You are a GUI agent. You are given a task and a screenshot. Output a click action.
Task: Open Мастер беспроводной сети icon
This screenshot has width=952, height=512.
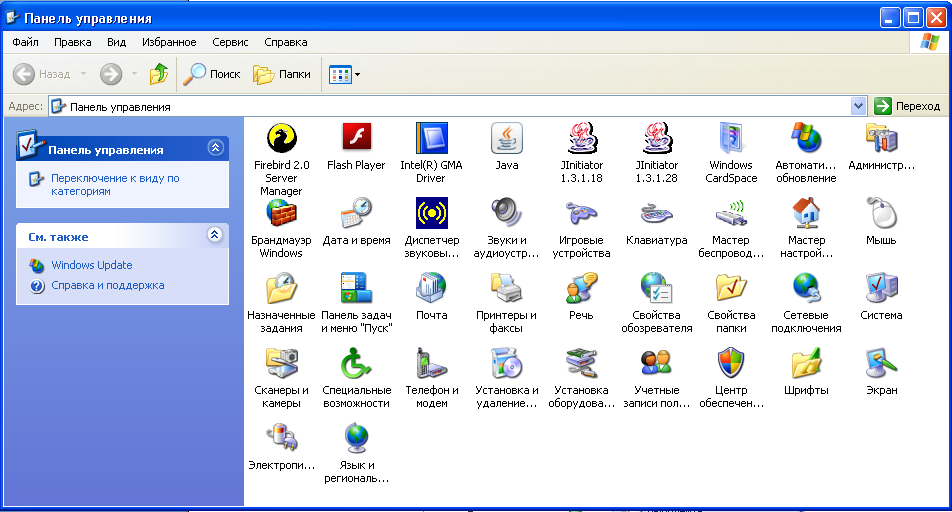731,214
